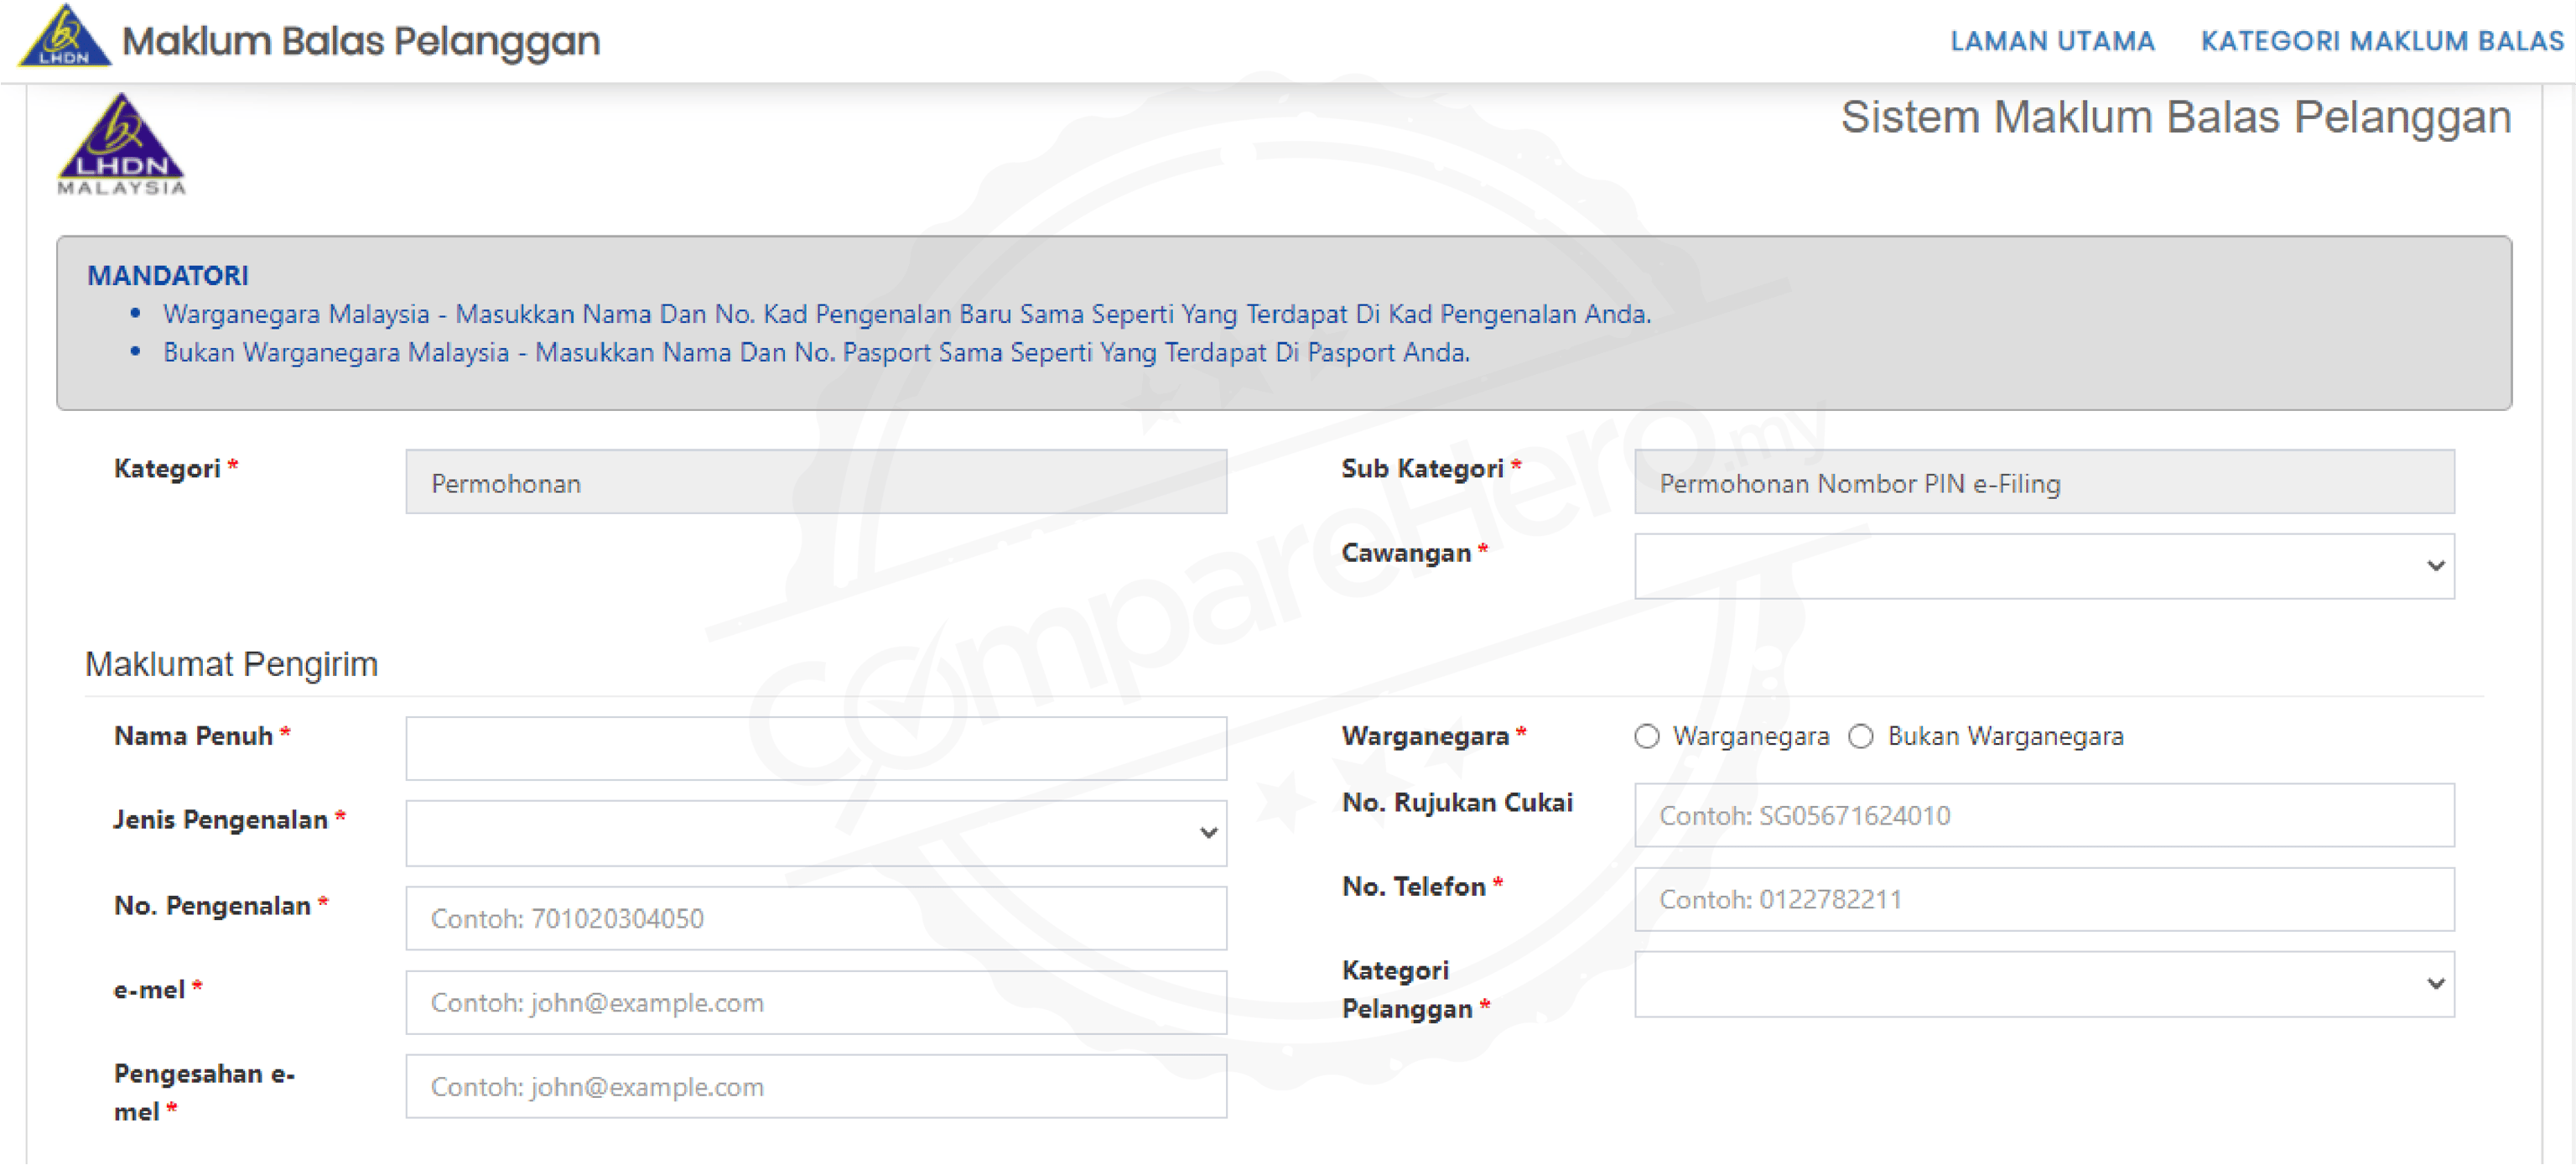Select the Warganegara radio option

[x=1646, y=737]
